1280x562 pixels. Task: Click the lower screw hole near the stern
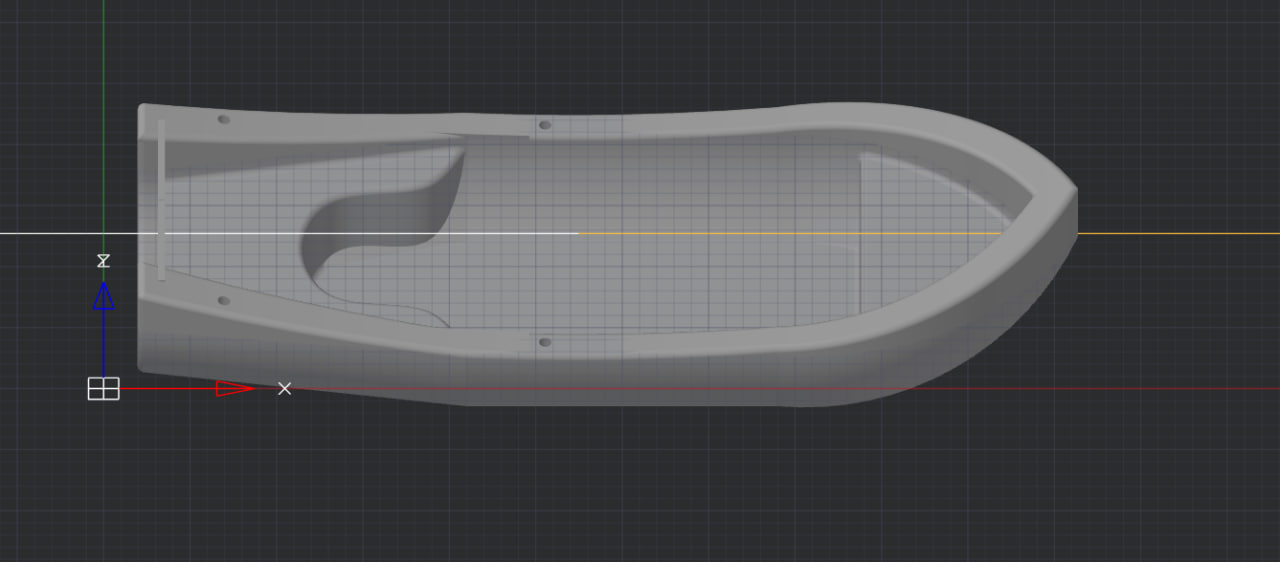tap(223, 300)
